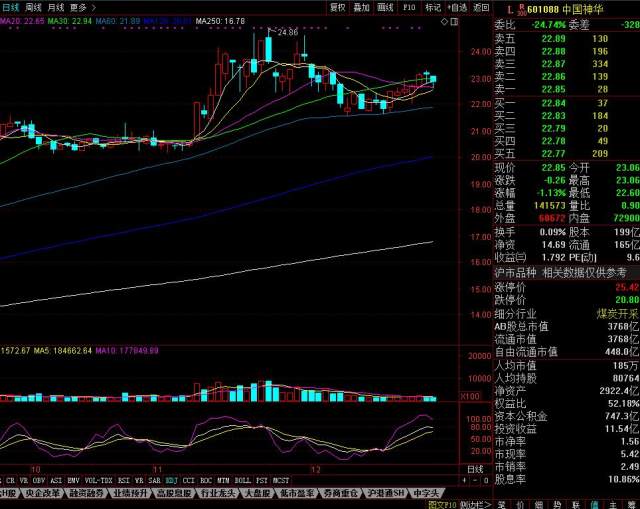Expand the 侧边栏> sidebar toggle
640x509 pixels.
[x=475, y=505]
